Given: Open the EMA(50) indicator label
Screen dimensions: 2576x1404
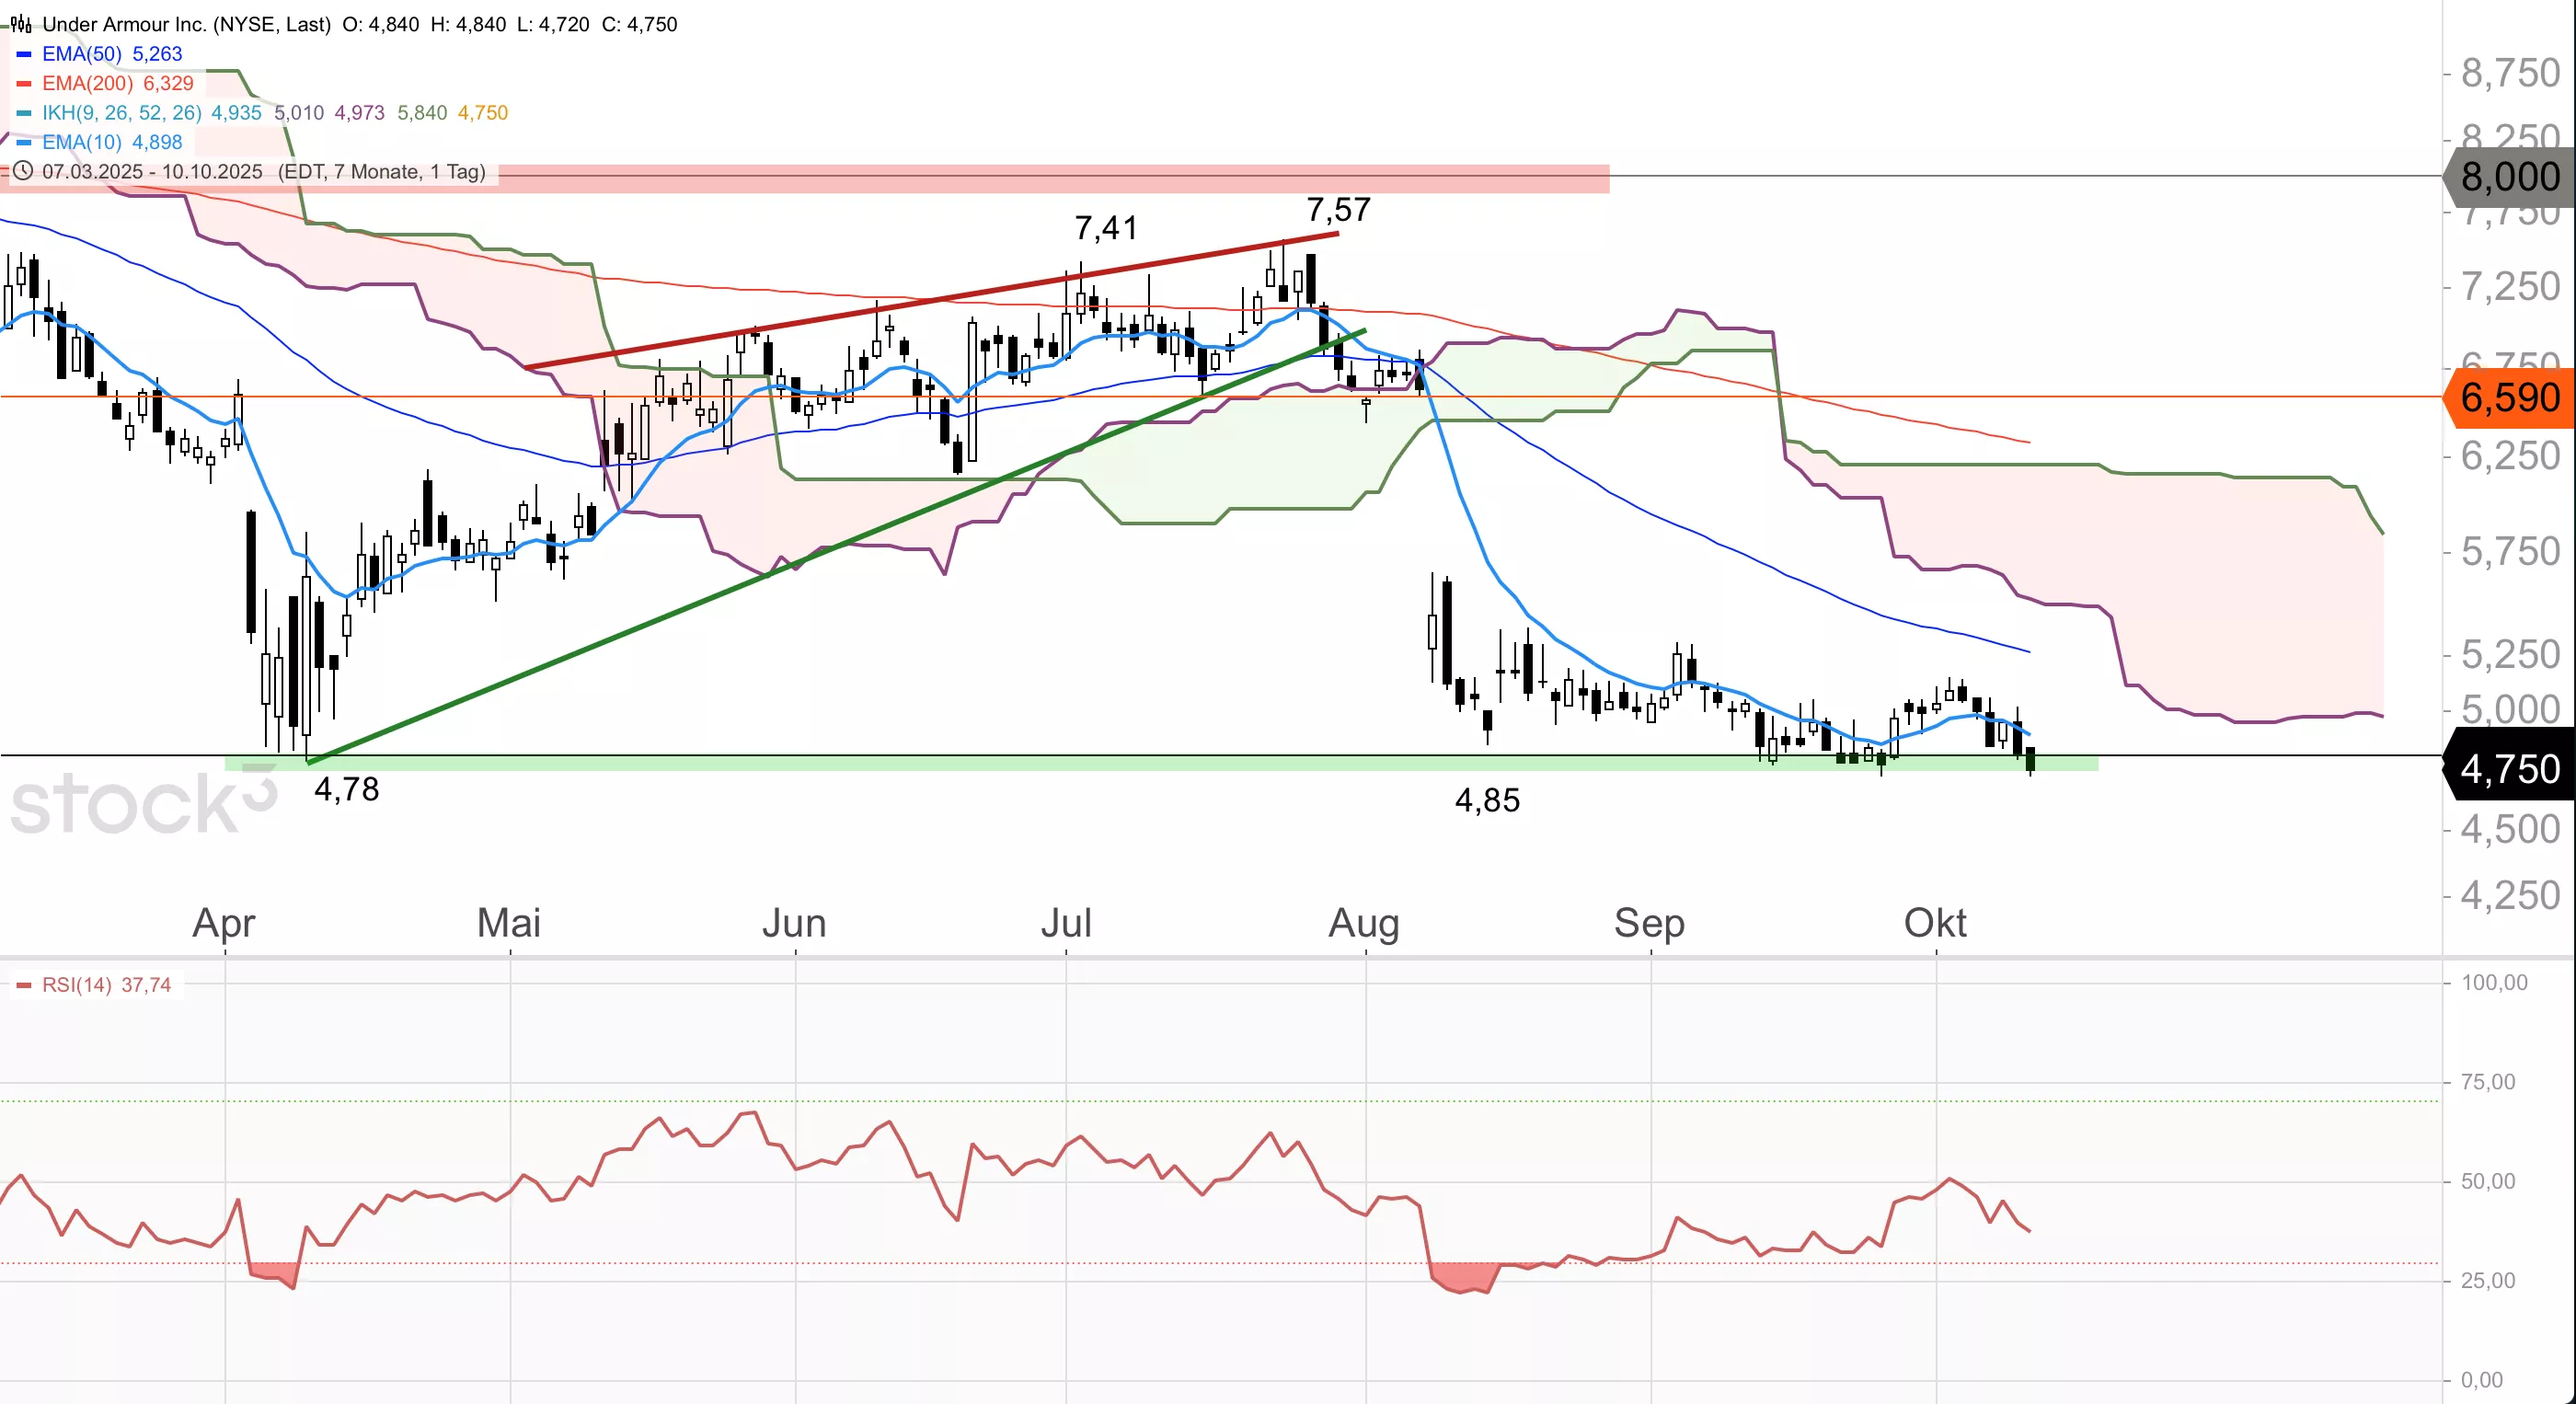Looking at the screenshot, I should 82,54.
